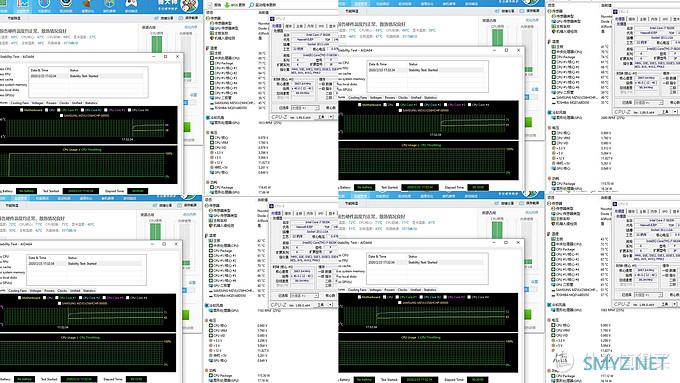The height and width of the screenshot is (383, 680).
Task: Open the Tools dropdown arrow in upper-left CPU-Z
Action: pos(330,117)
